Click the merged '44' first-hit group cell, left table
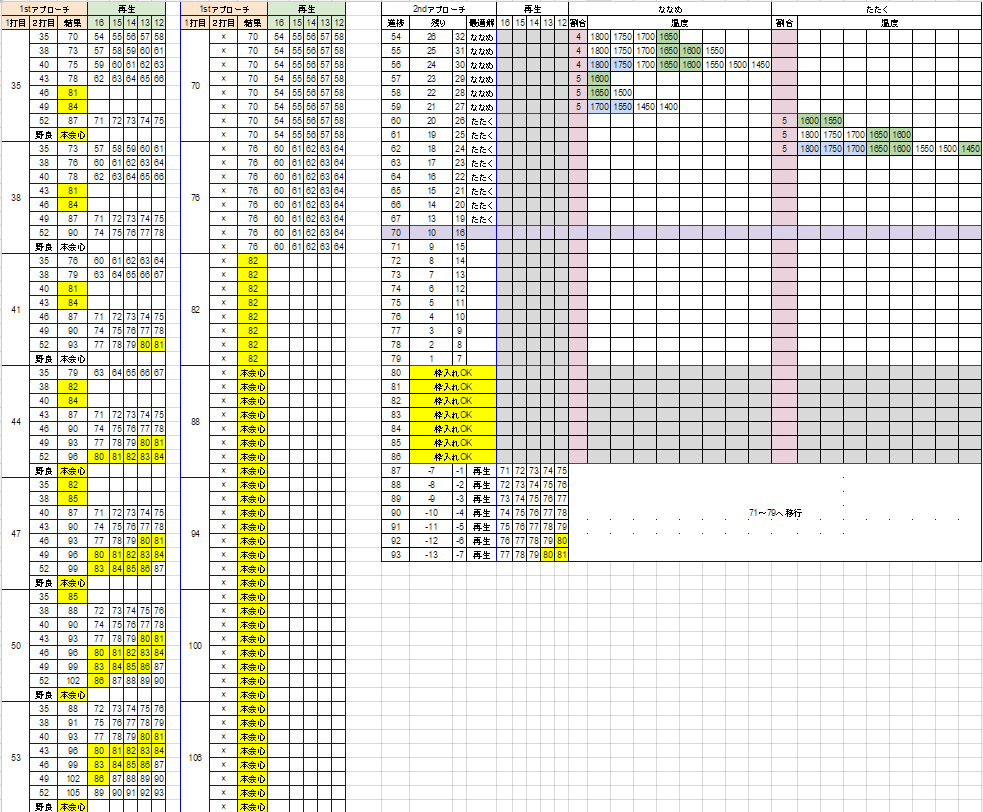Screen dimensions: 983x812 click(x=16, y=421)
